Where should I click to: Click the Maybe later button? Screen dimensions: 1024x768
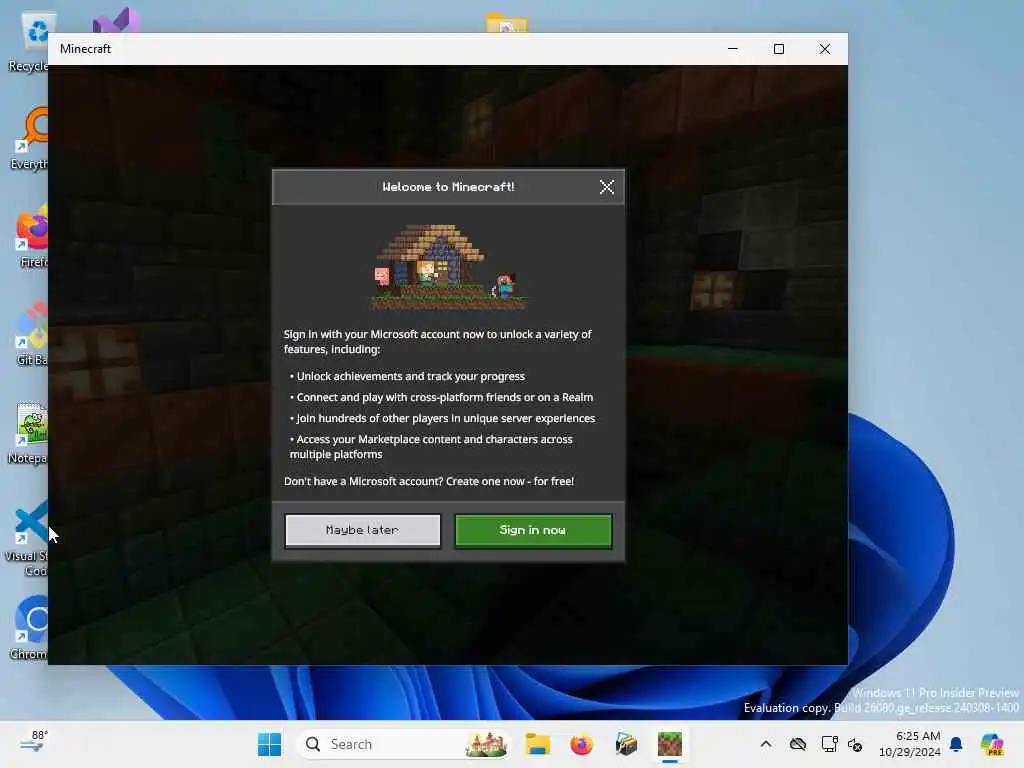pos(362,530)
